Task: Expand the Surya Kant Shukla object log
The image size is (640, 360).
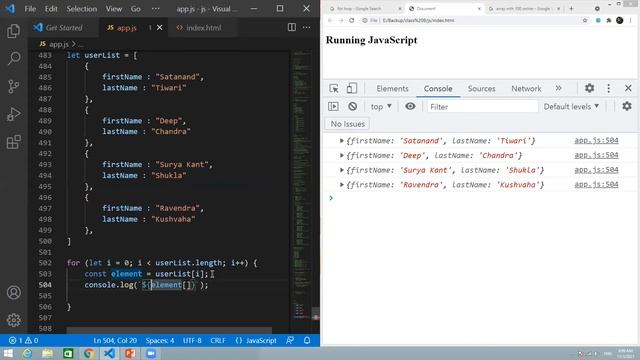Action: tap(342, 170)
